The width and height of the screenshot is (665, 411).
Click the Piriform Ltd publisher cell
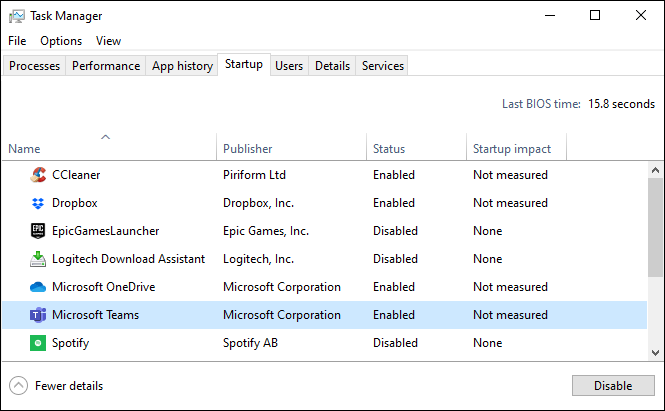[254, 175]
